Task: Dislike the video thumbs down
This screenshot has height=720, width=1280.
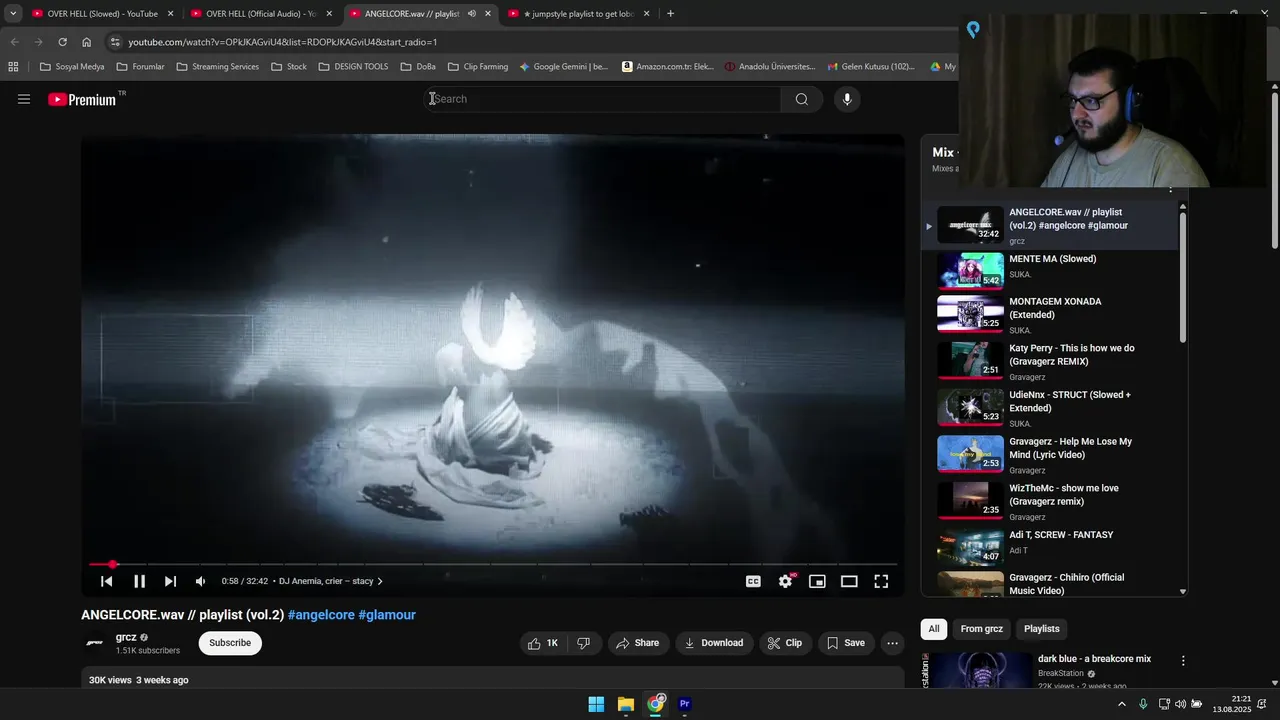Action: pos(583,643)
